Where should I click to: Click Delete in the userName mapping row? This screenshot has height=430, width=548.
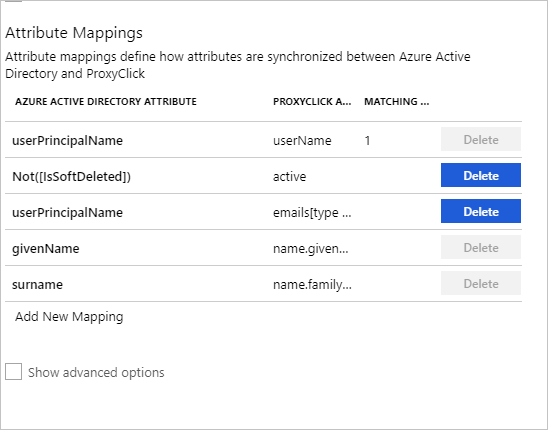481,139
